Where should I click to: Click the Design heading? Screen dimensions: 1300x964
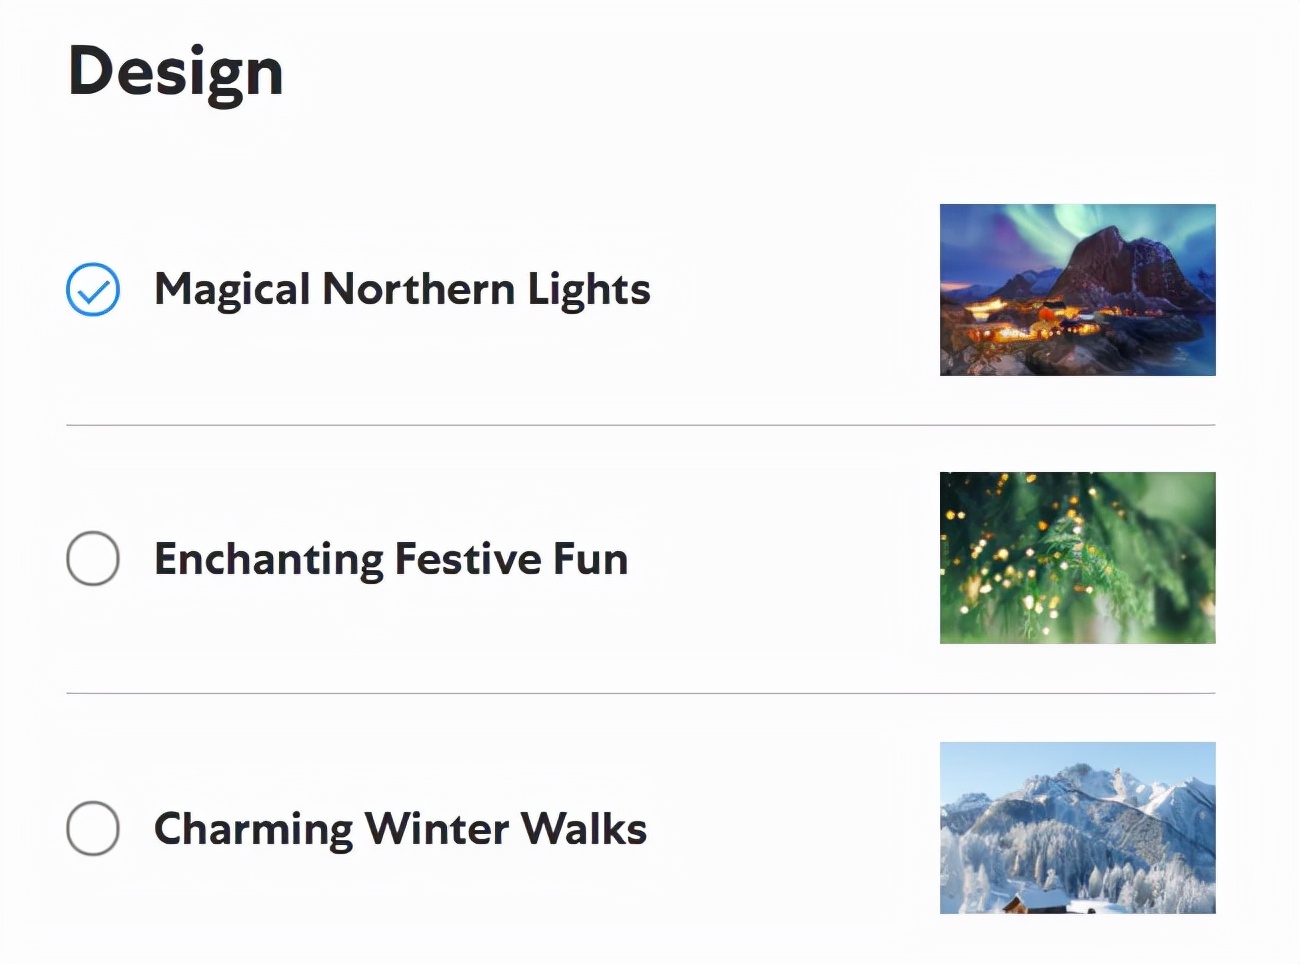(176, 72)
